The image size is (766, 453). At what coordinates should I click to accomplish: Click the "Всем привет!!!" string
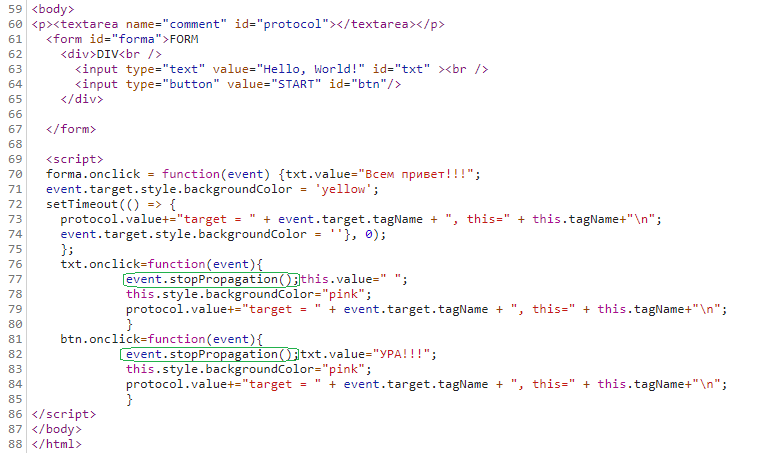416,174
